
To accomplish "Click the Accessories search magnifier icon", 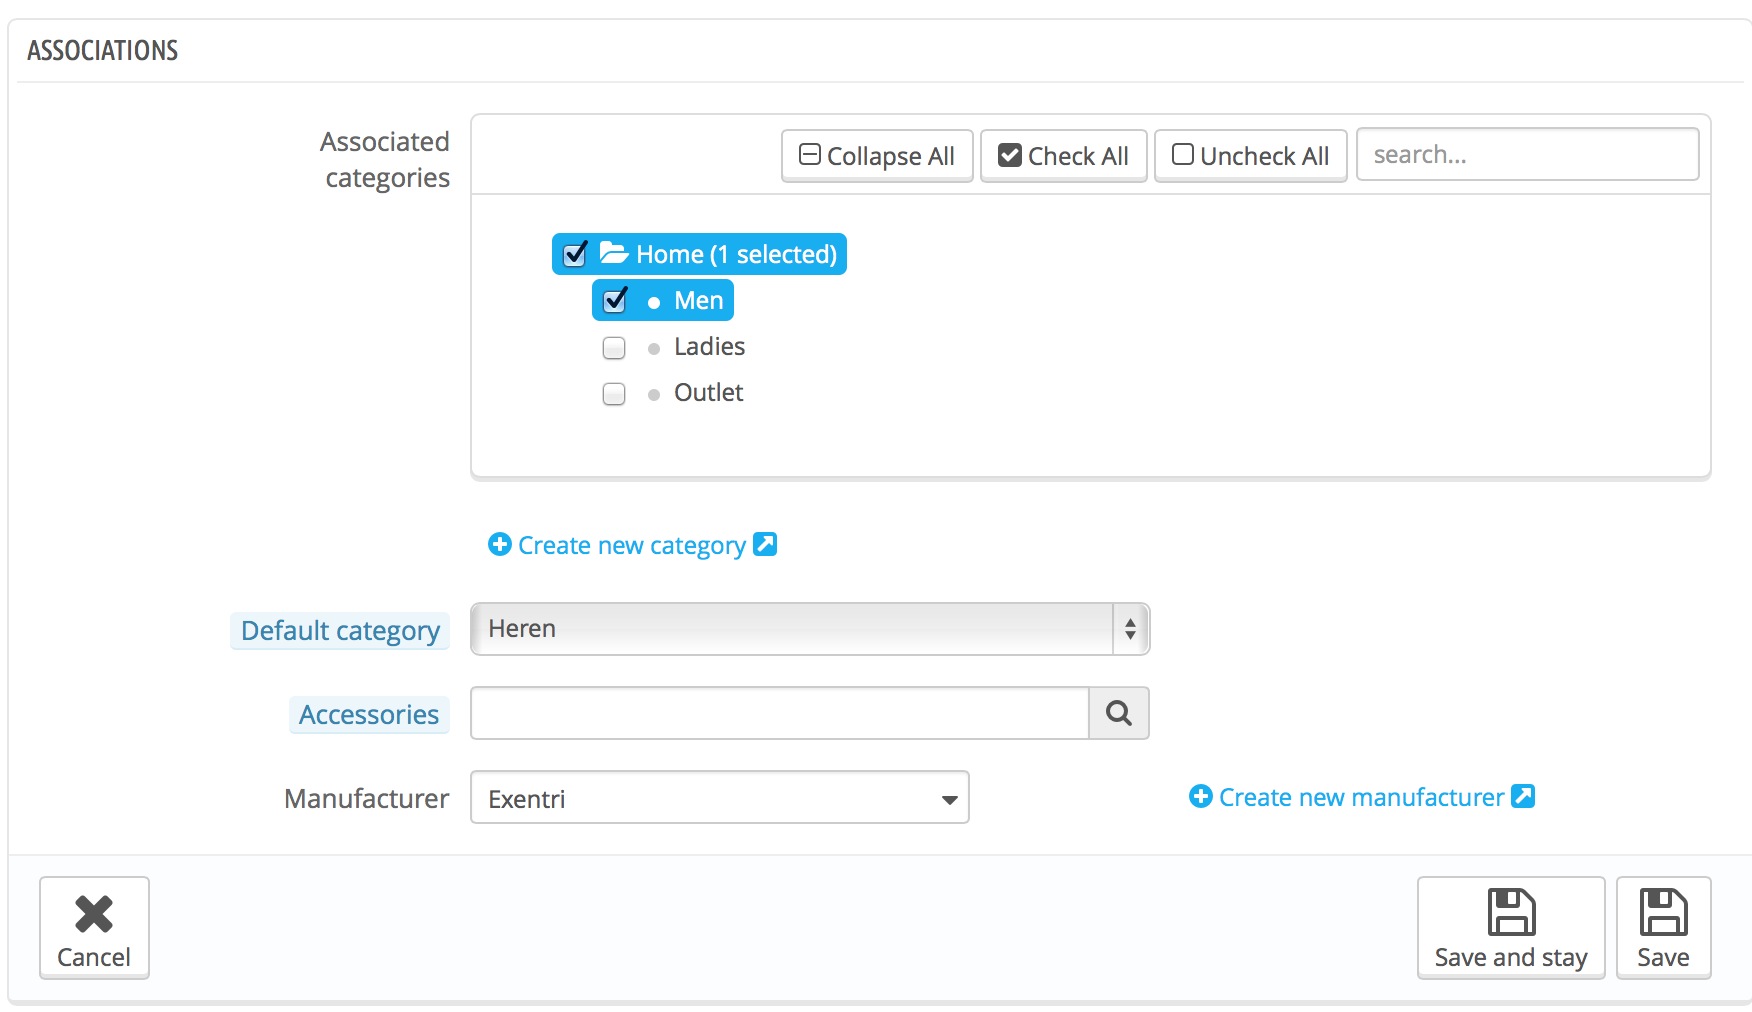I will [1118, 713].
